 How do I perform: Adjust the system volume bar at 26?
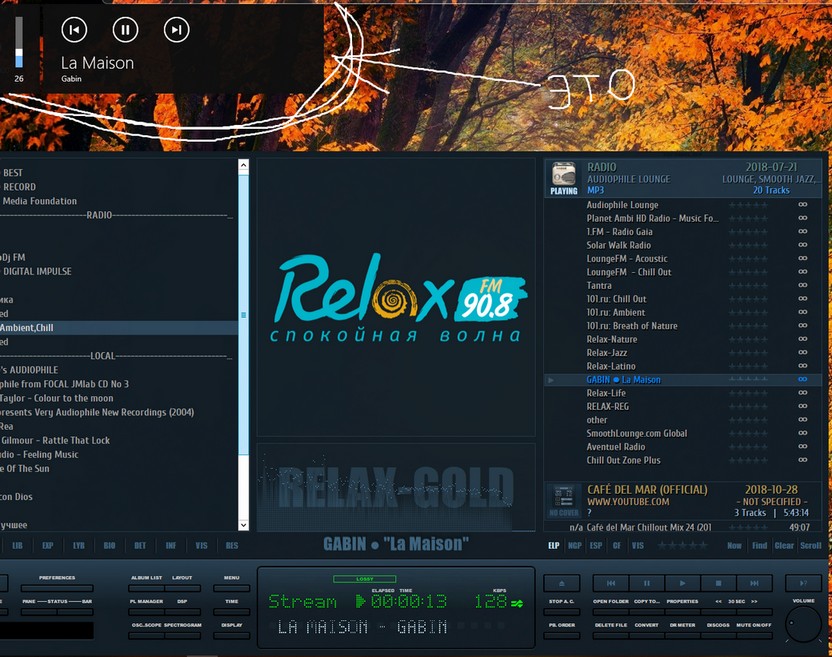click(x=18, y=44)
